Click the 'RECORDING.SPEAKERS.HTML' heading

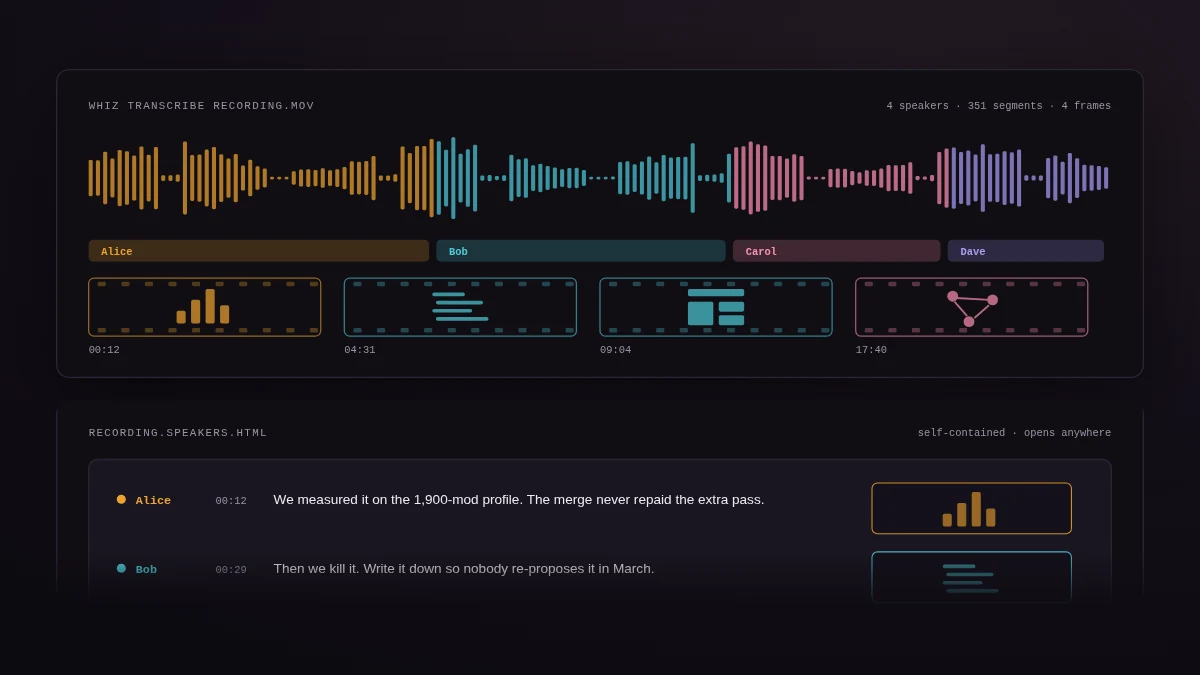[178, 433]
